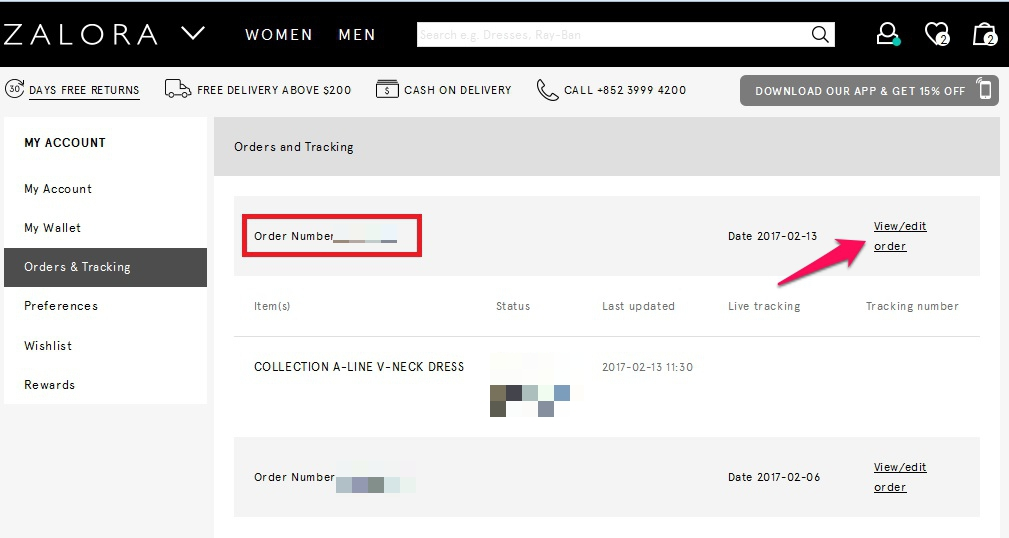The width and height of the screenshot is (1009, 538).
Task: Select Orders & Tracking in sidebar
Action: tap(106, 267)
